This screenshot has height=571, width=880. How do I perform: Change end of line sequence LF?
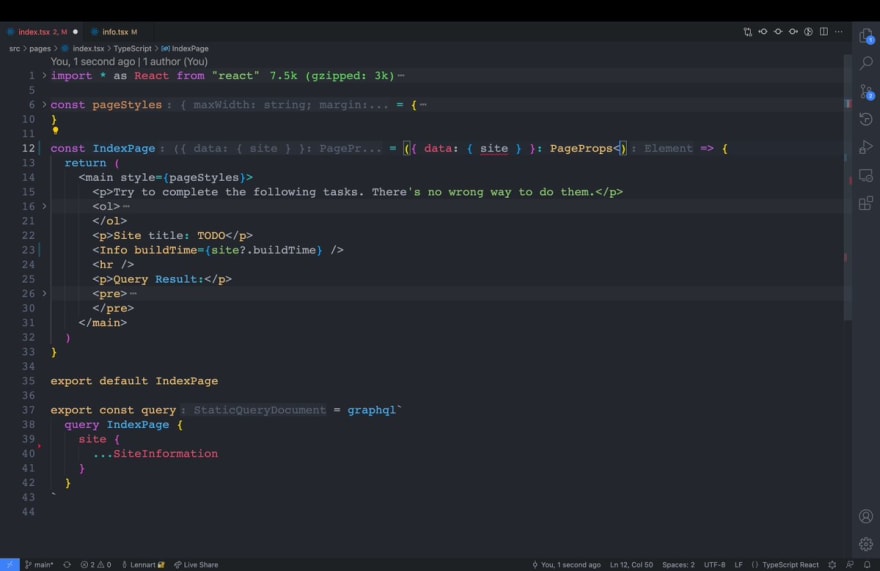click(x=739, y=564)
